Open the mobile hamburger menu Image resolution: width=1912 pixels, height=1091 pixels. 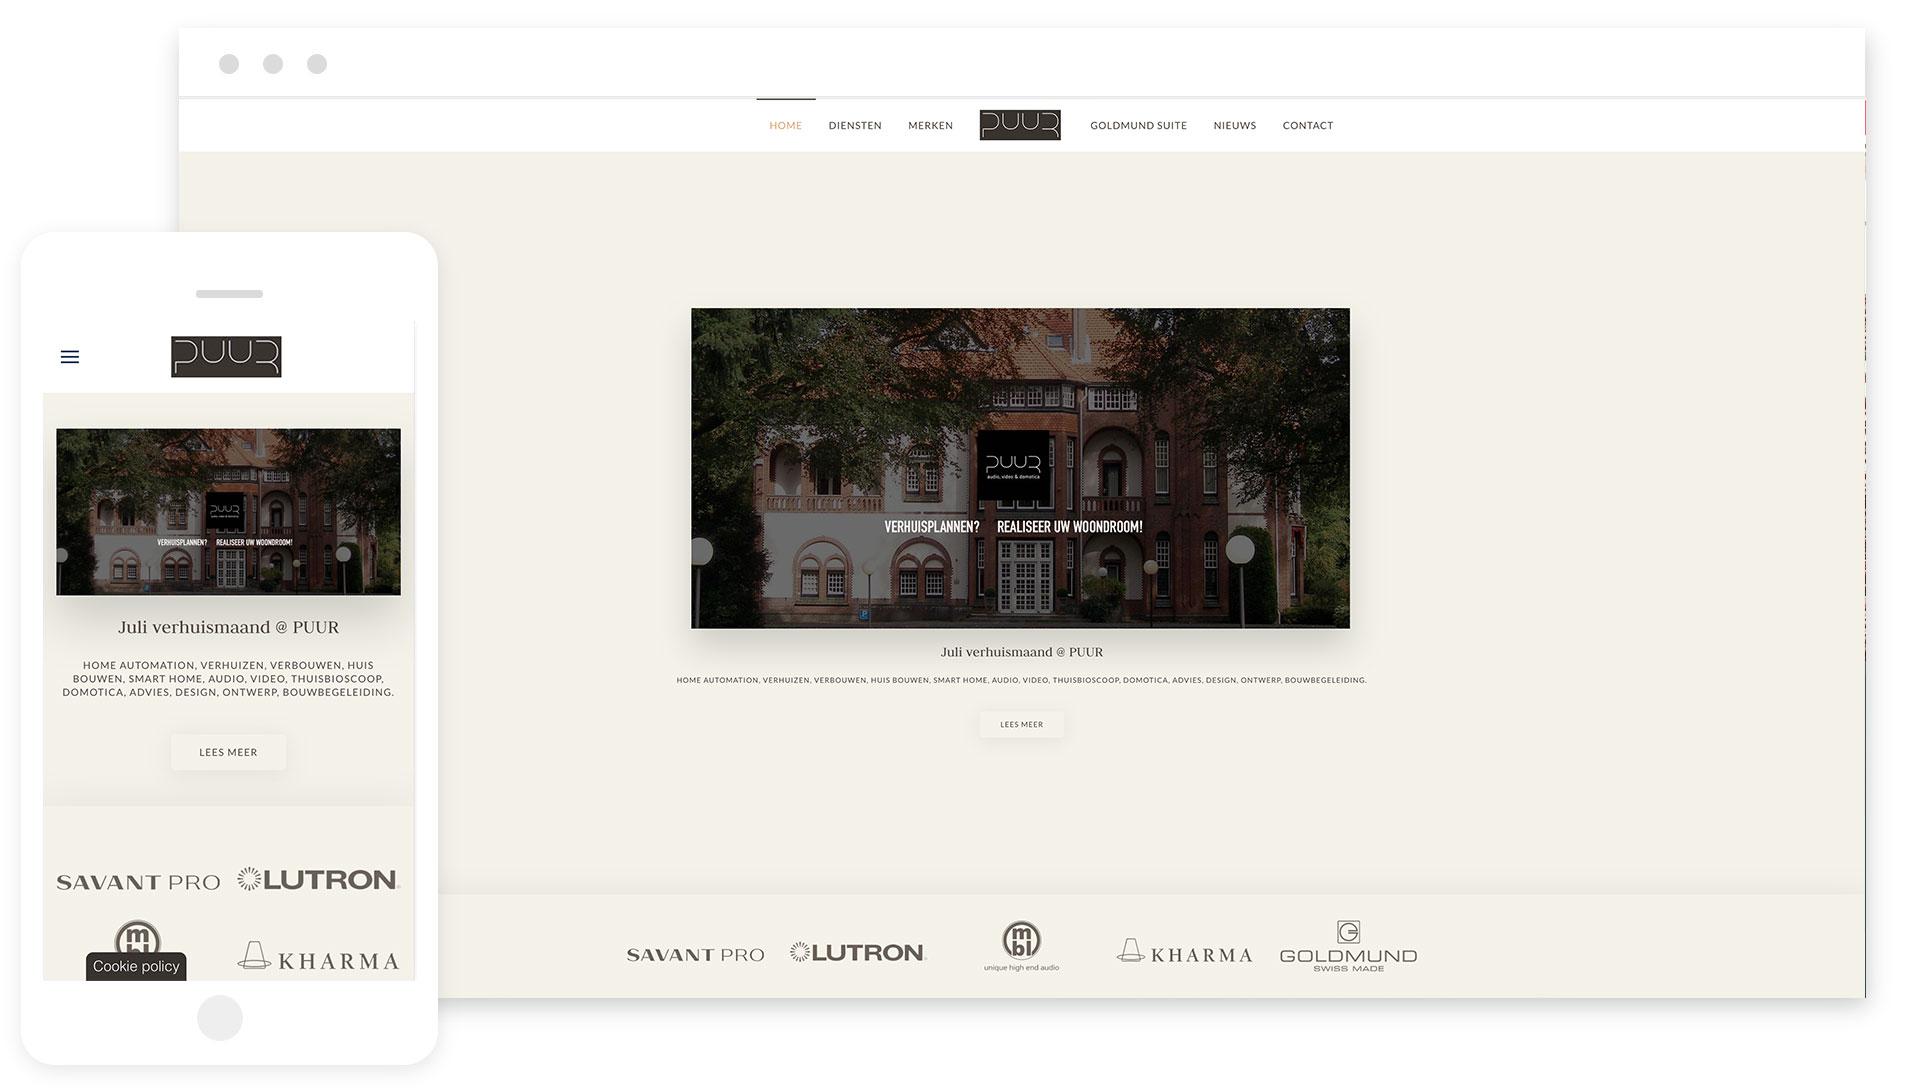pos(70,357)
